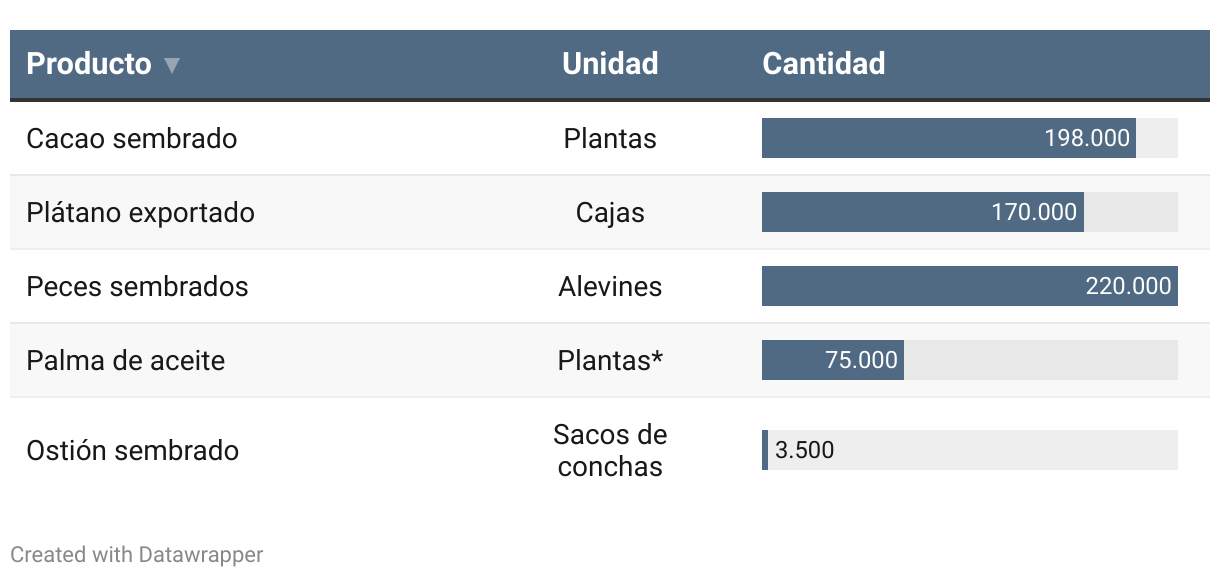This screenshot has height=578, width=1220.
Task: Click the 3.500 quantity value
Action: [x=804, y=450]
